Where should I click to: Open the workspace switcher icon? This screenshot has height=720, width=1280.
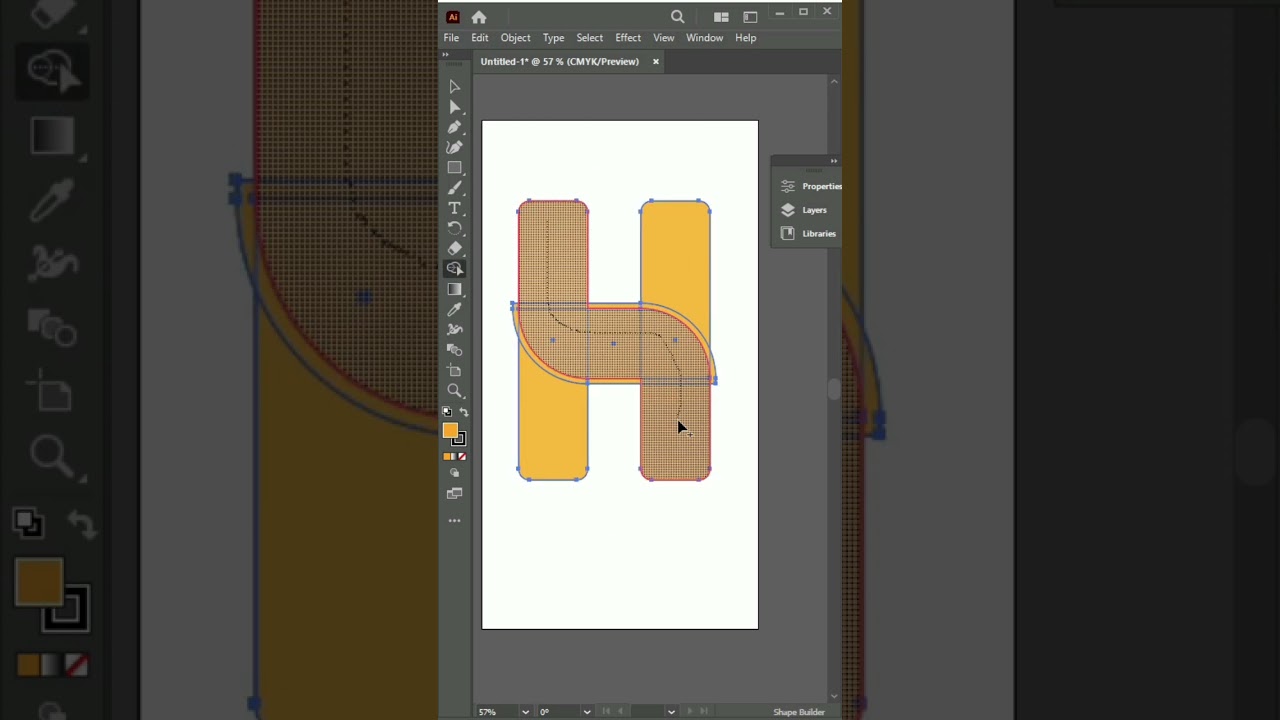tap(750, 17)
